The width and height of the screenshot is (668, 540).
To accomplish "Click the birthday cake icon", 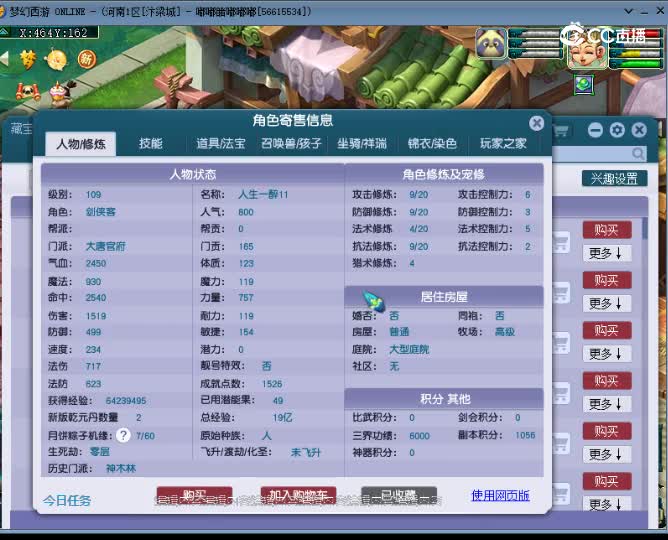I will click(x=60, y=93).
